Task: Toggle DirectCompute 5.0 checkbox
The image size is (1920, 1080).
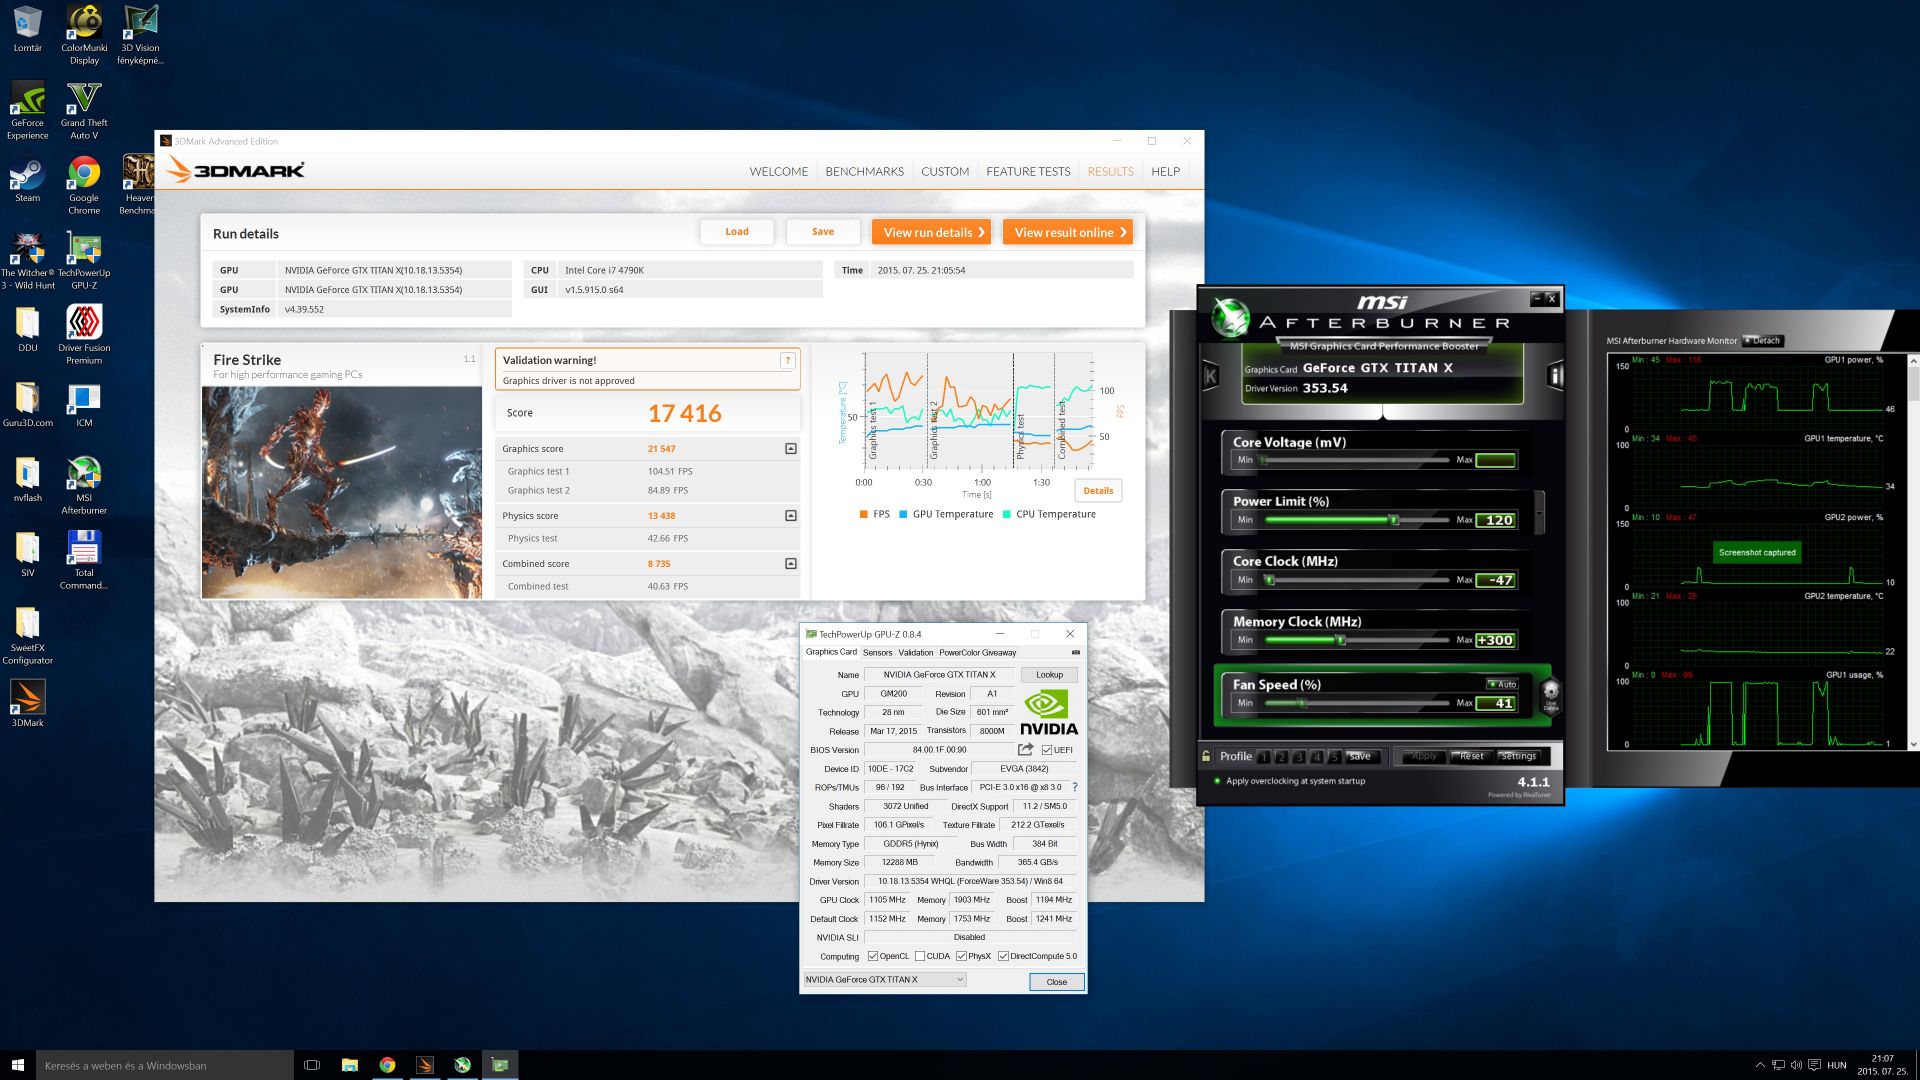Action: (1003, 956)
